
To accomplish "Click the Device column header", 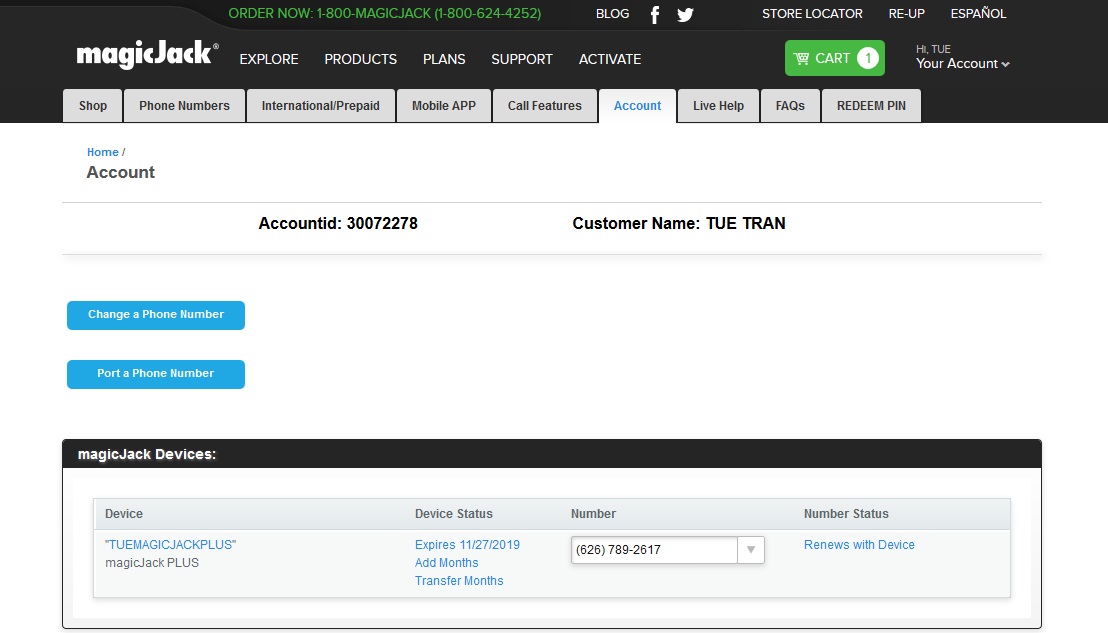I will pyautogui.click(x=124, y=514).
